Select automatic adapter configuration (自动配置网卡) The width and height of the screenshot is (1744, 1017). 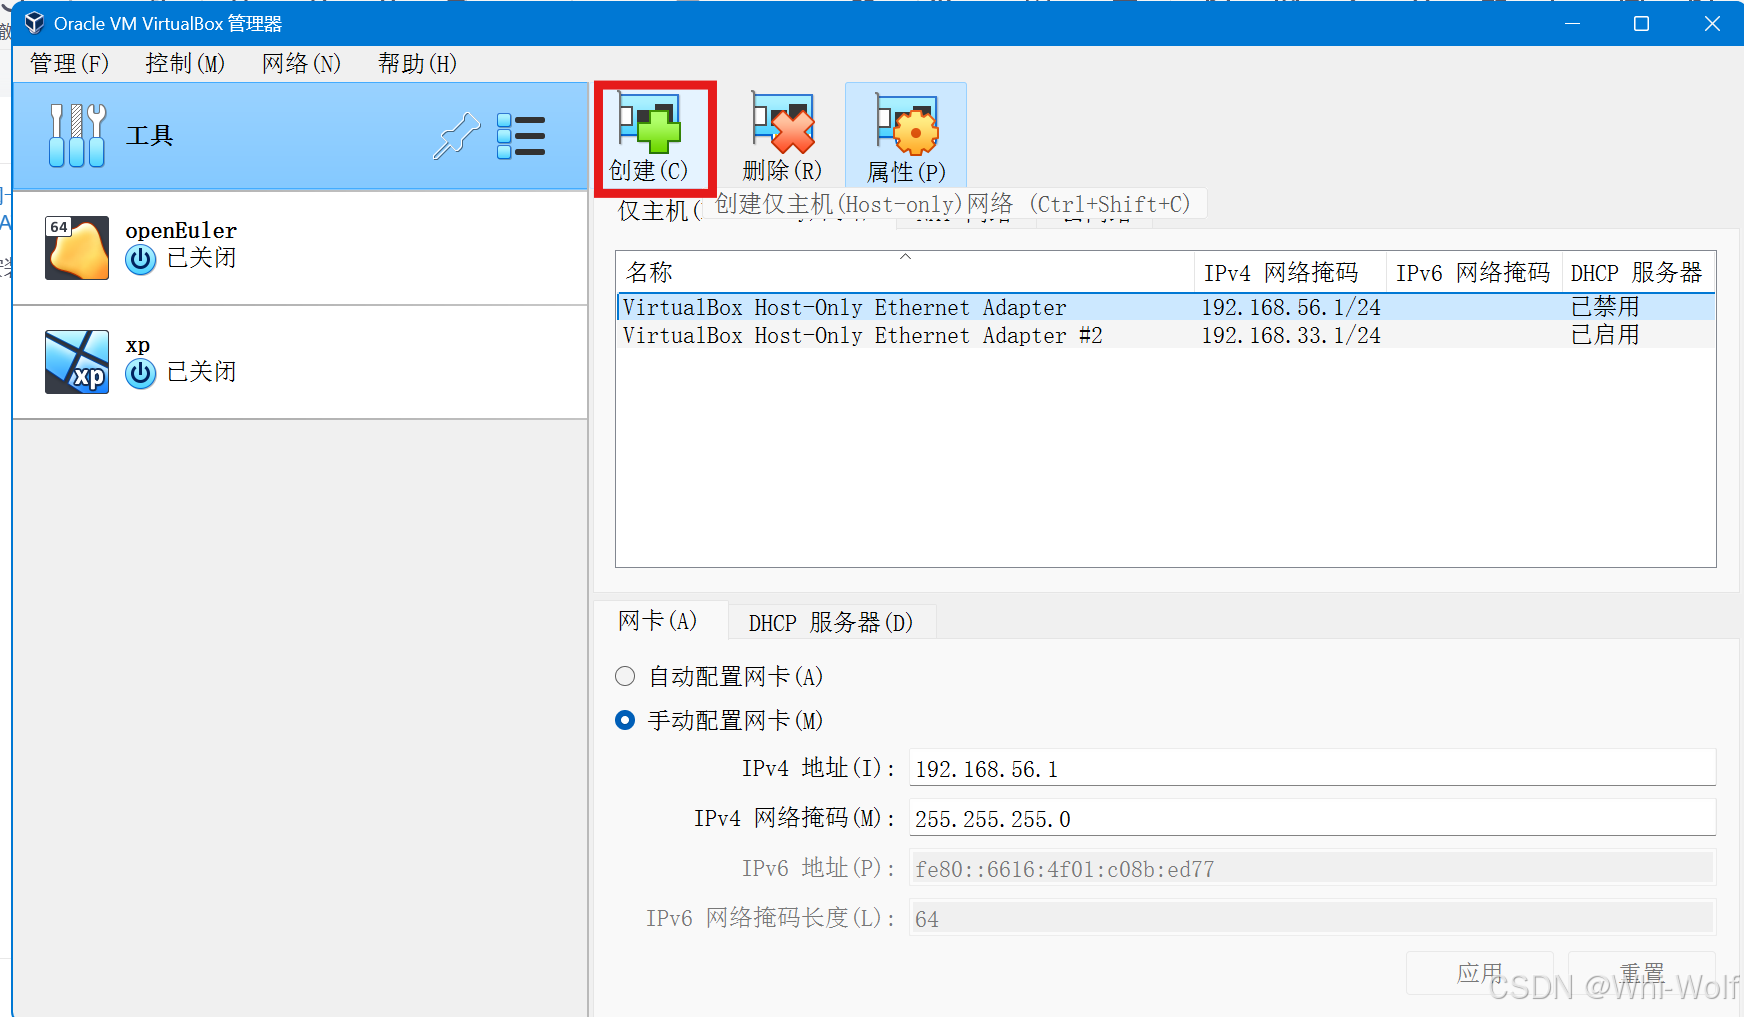click(x=625, y=676)
